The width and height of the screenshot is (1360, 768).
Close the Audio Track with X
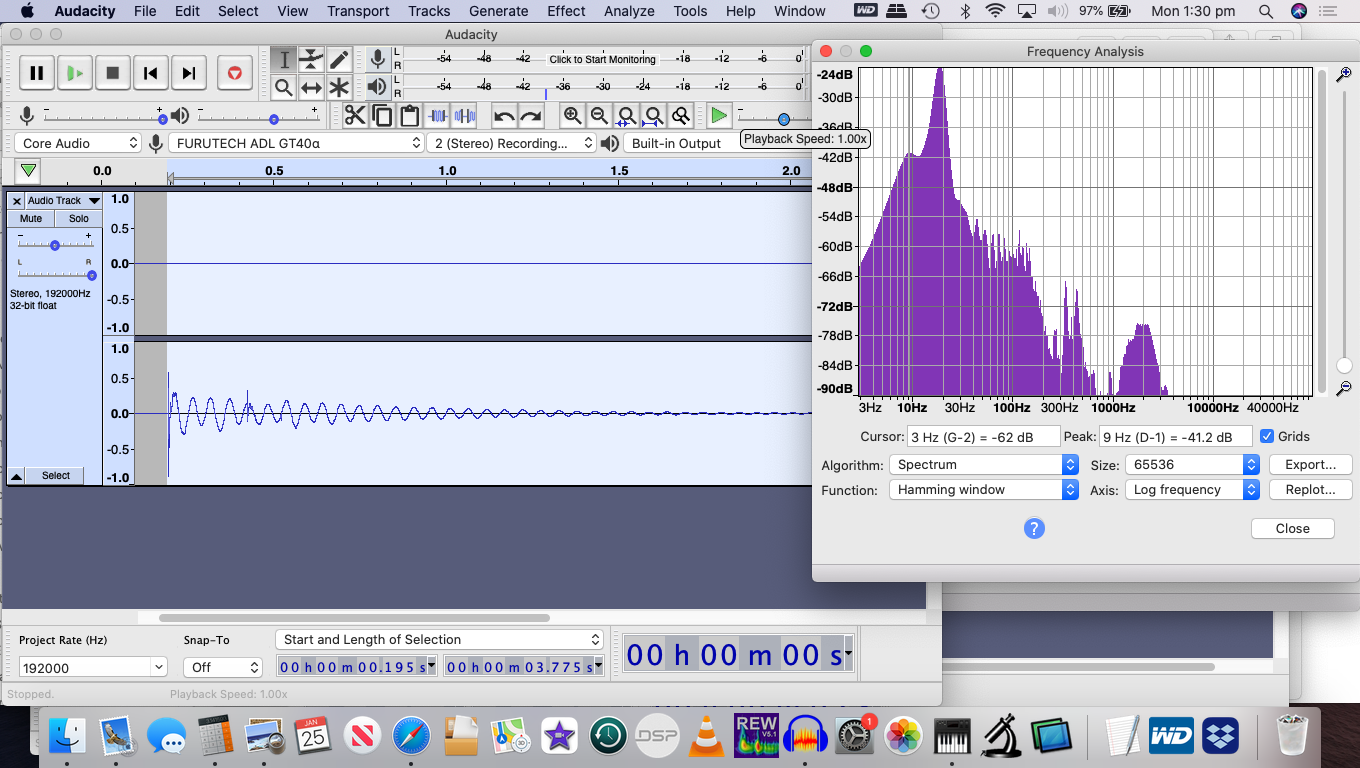click(x=16, y=201)
